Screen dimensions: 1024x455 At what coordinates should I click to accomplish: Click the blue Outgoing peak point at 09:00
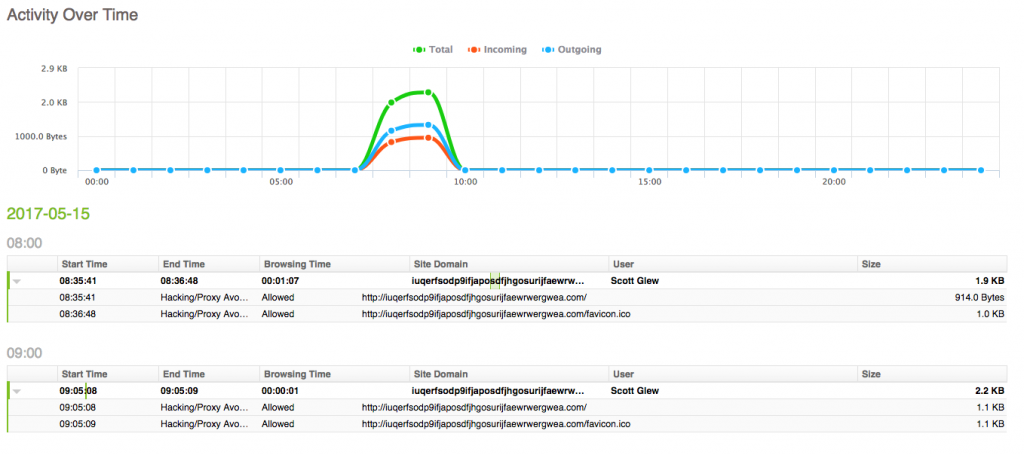click(428, 125)
